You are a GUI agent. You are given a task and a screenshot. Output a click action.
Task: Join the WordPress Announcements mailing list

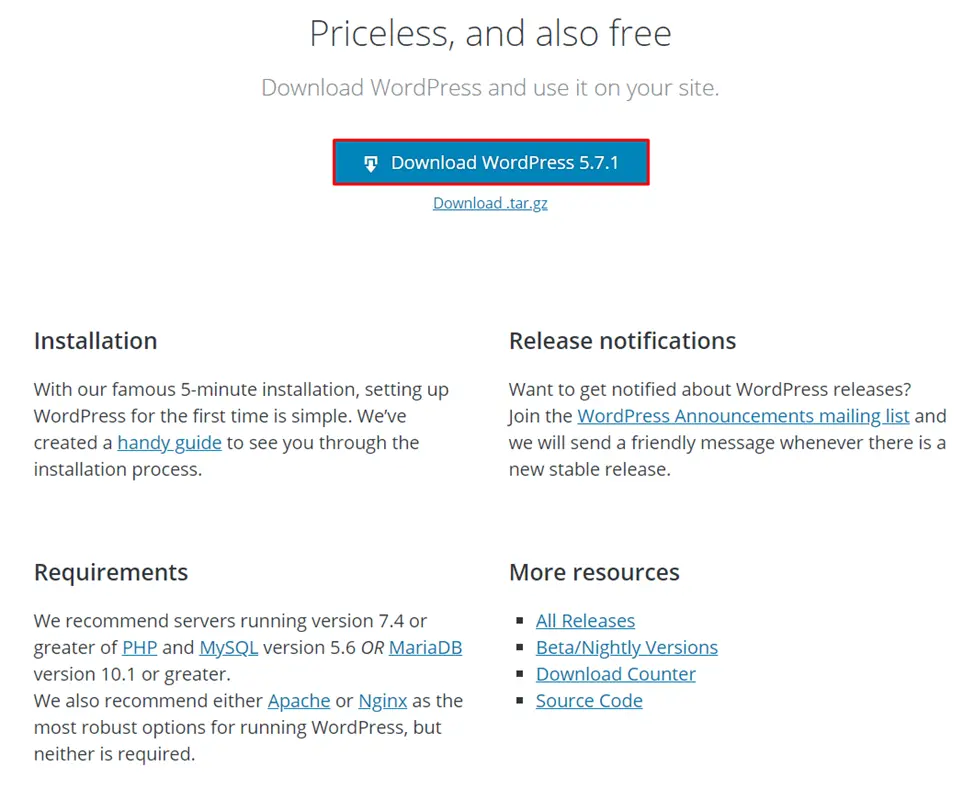[x=744, y=416]
